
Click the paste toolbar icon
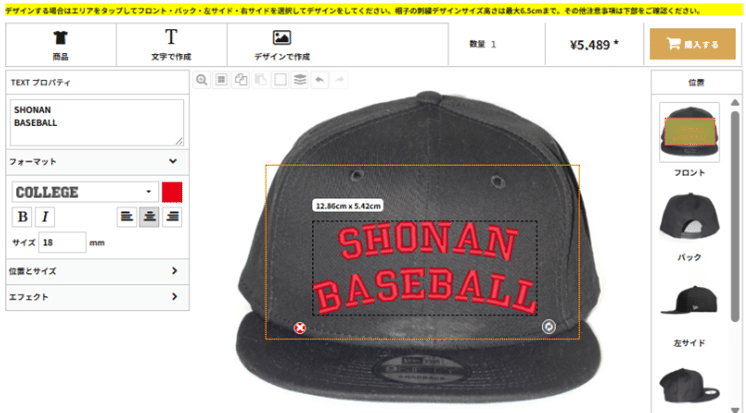click(260, 80)
